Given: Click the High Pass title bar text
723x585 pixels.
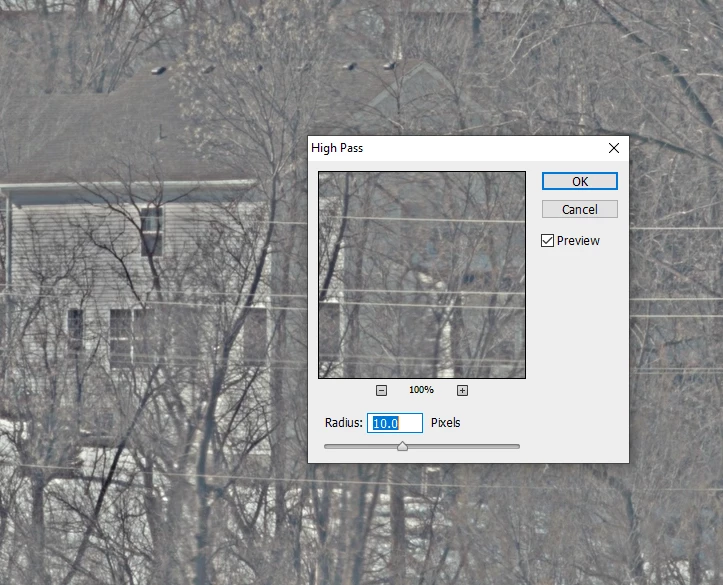Looking at the screenshot, I should [337, 148].
